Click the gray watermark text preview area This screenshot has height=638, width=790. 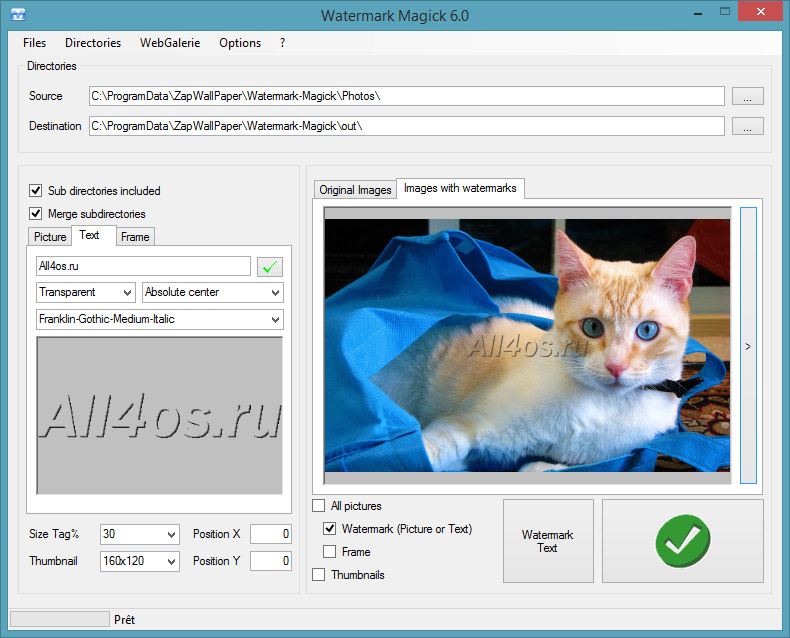coord(159,416)
